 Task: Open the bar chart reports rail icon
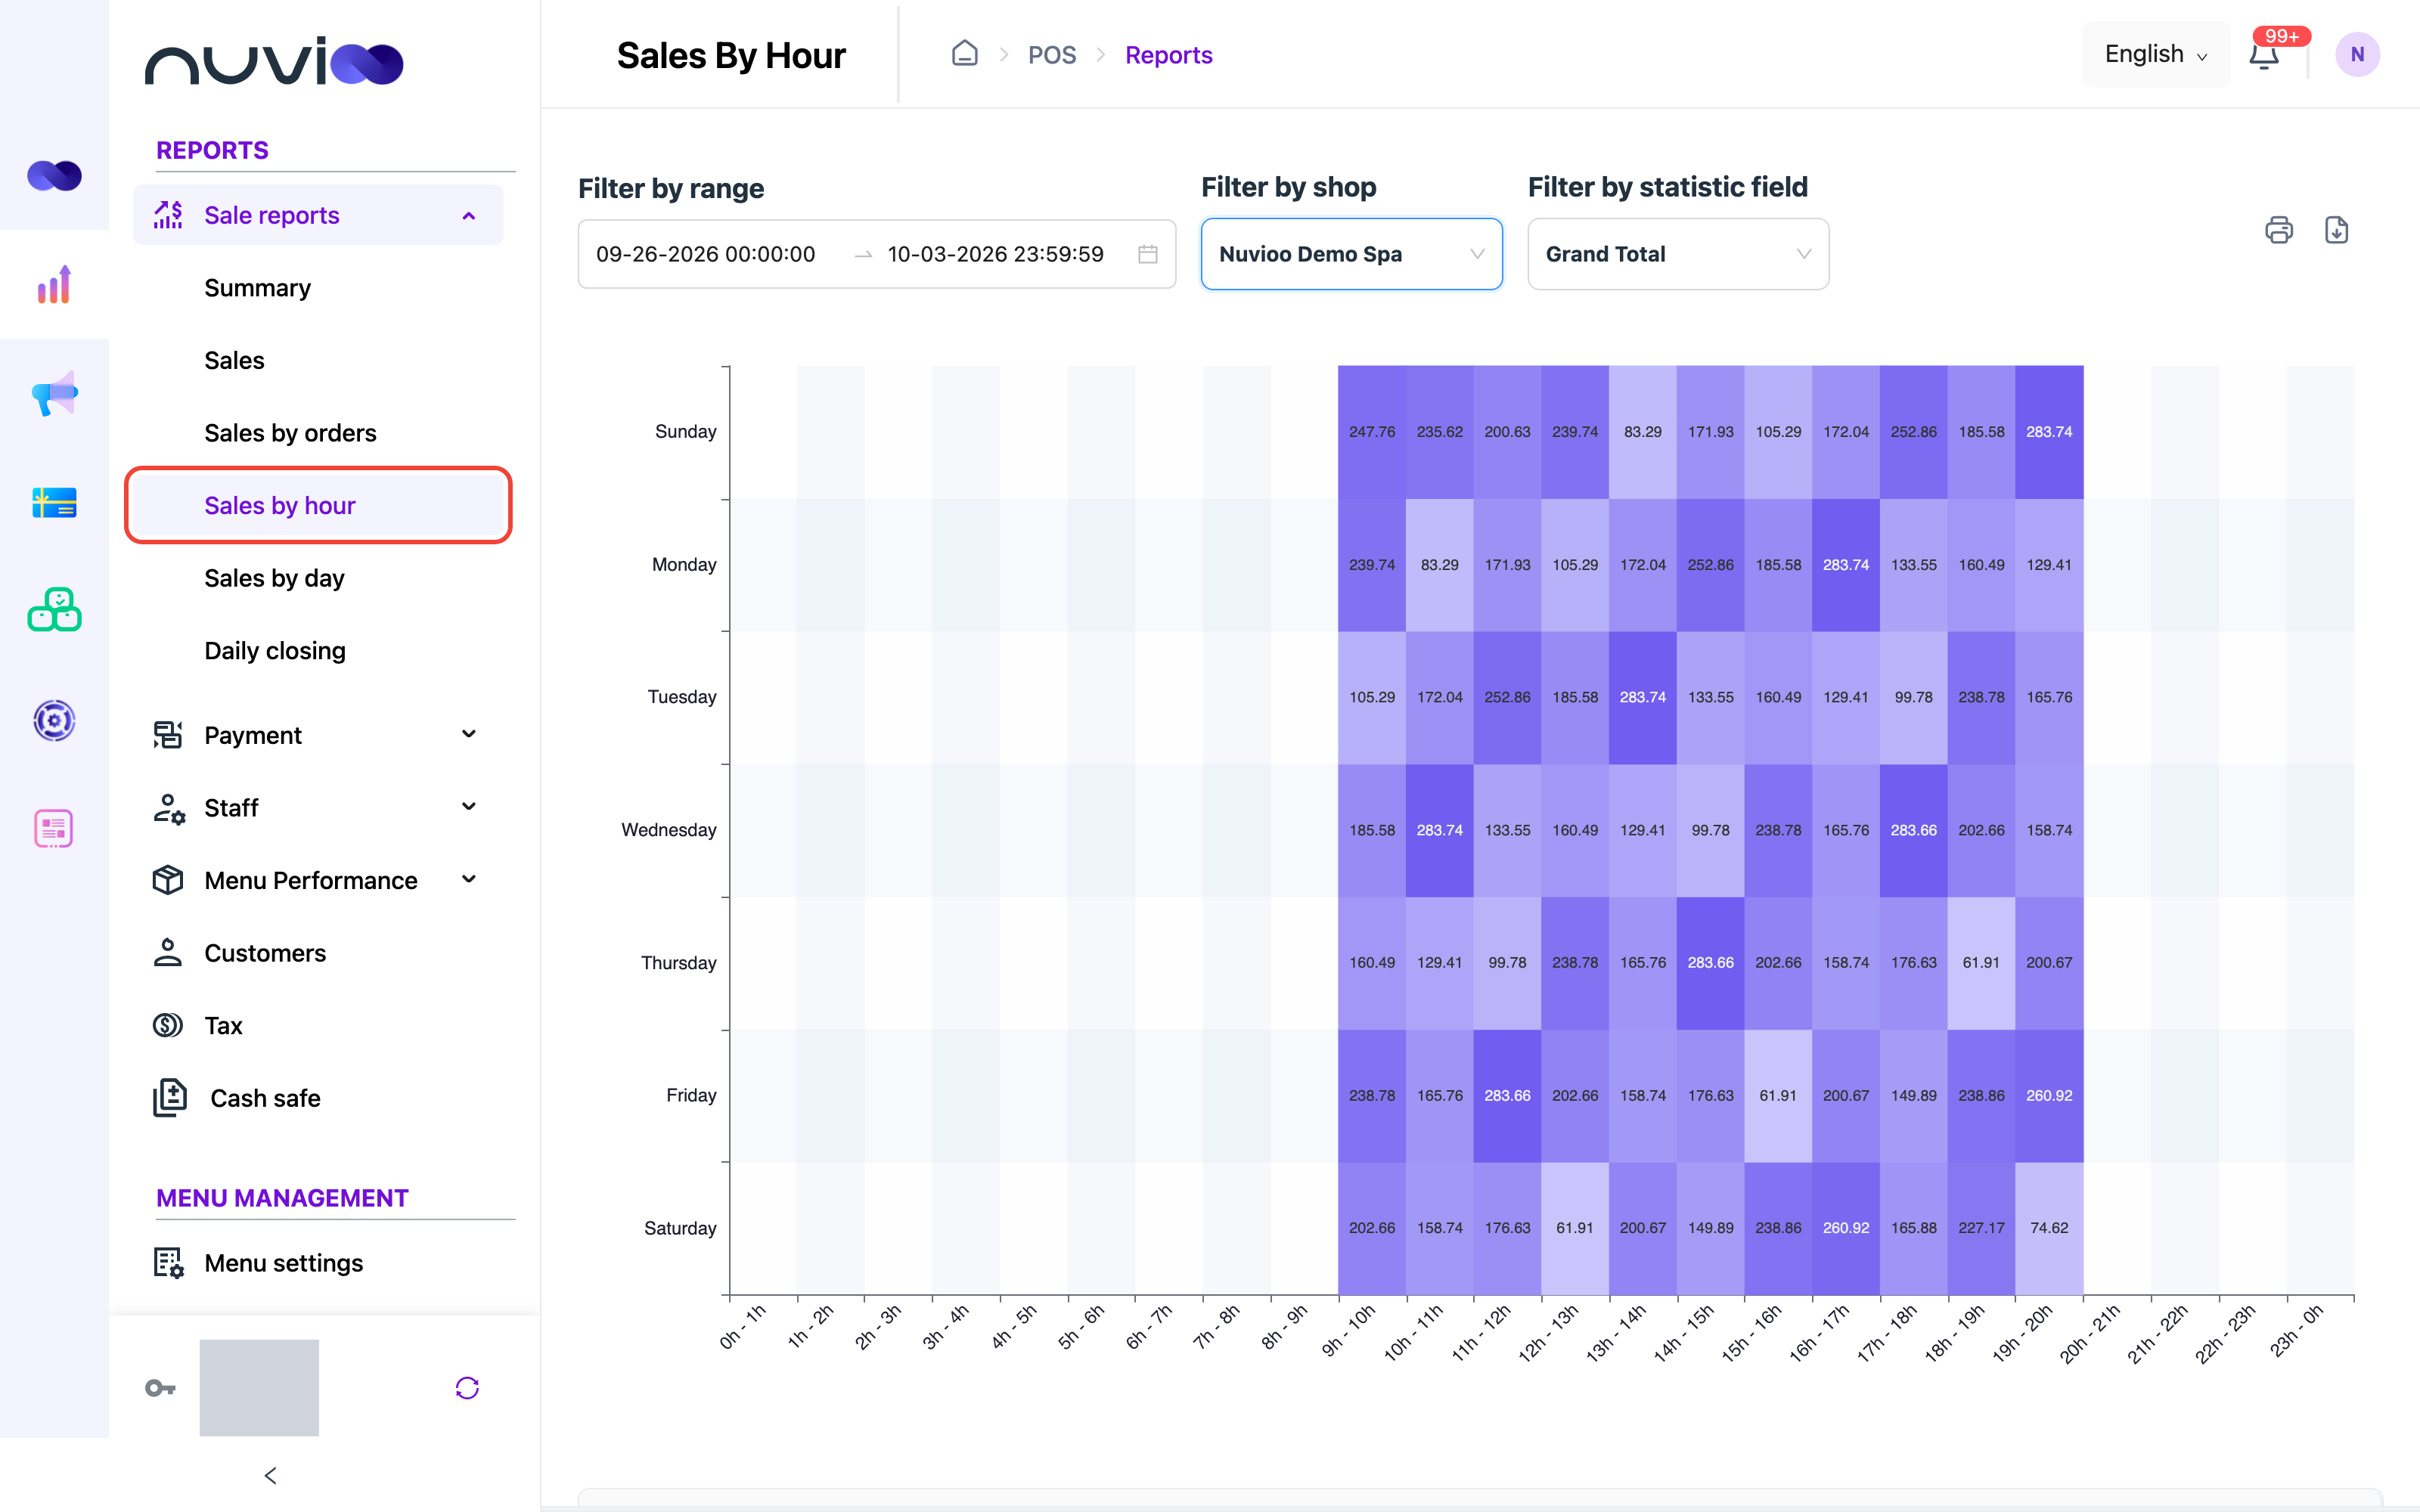(x=54, y=285)
